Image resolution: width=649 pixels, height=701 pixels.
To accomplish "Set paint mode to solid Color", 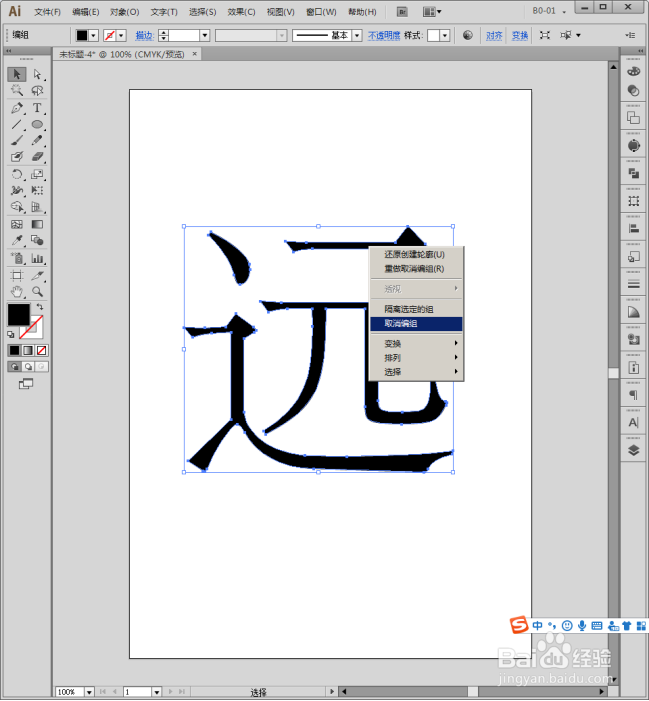I will [x=15, y=350].
